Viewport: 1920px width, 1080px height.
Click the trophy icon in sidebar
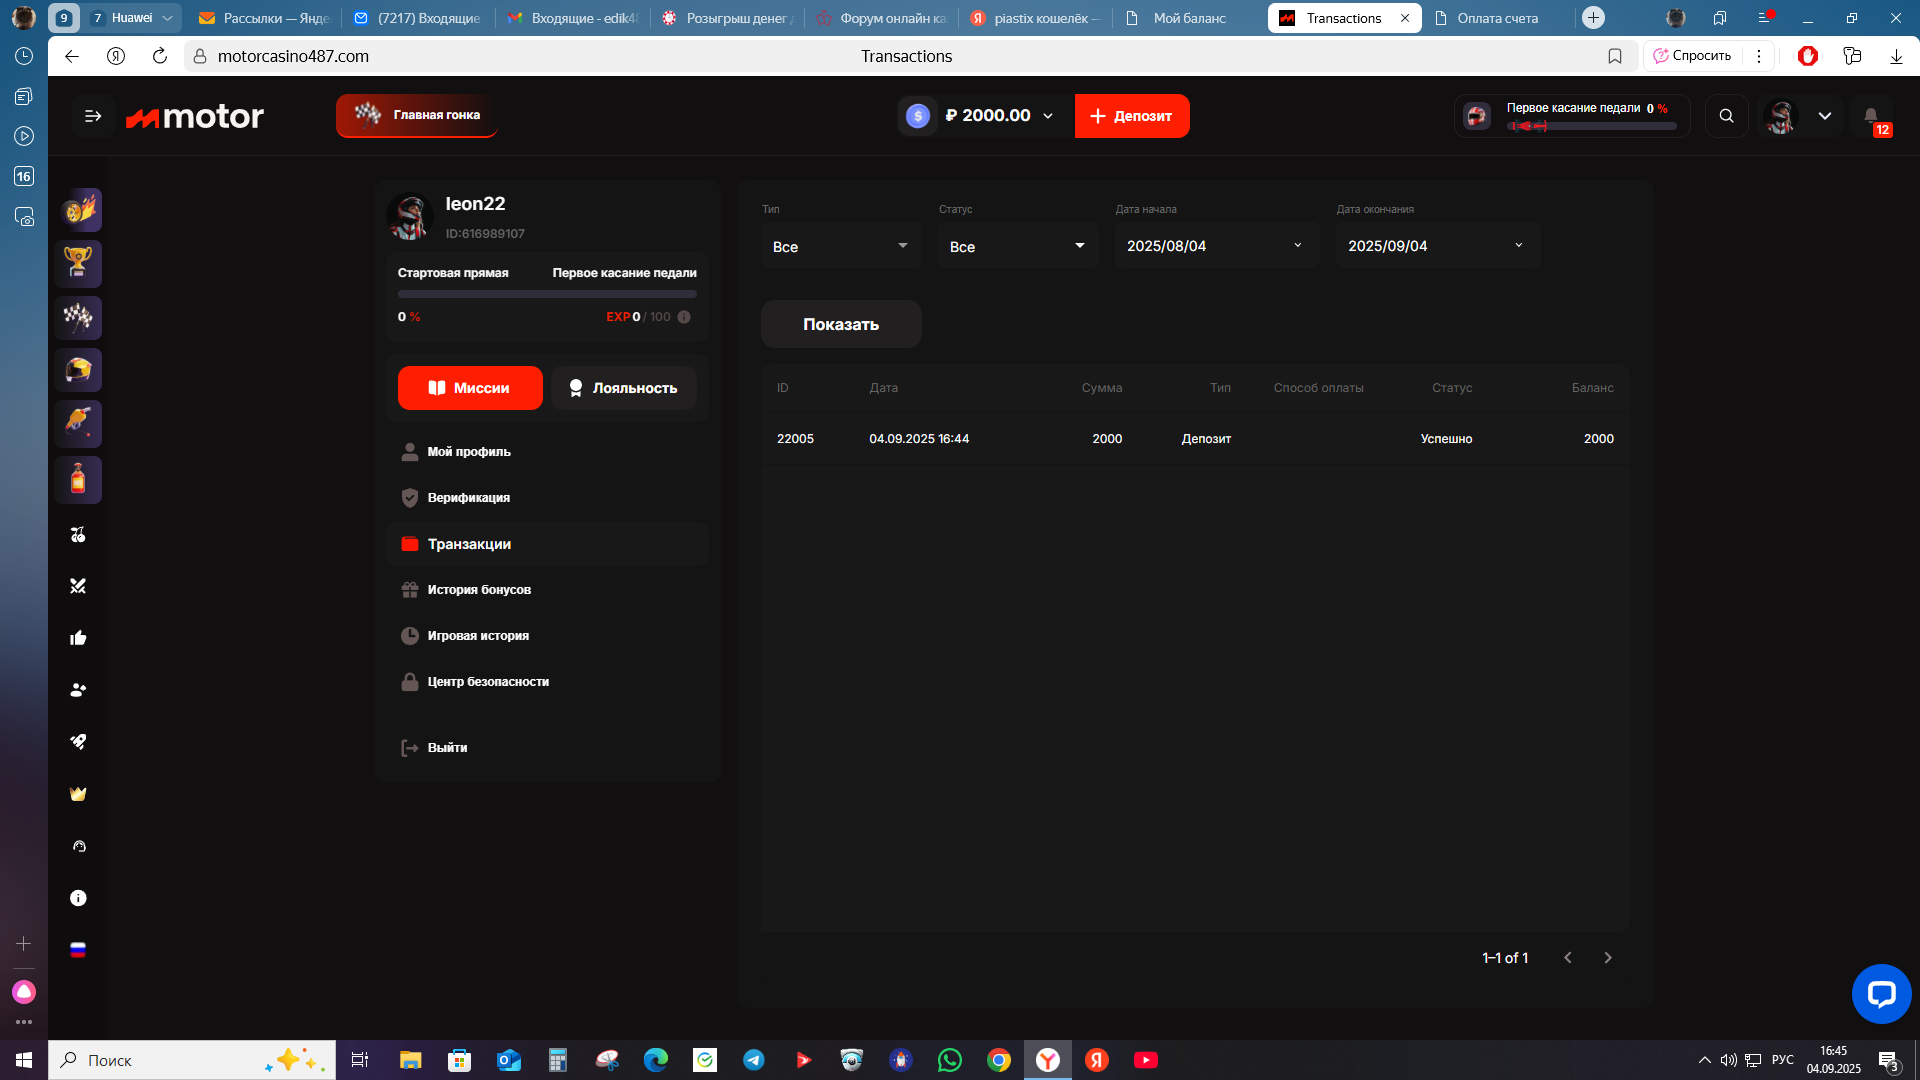click(x=78, y=263)
